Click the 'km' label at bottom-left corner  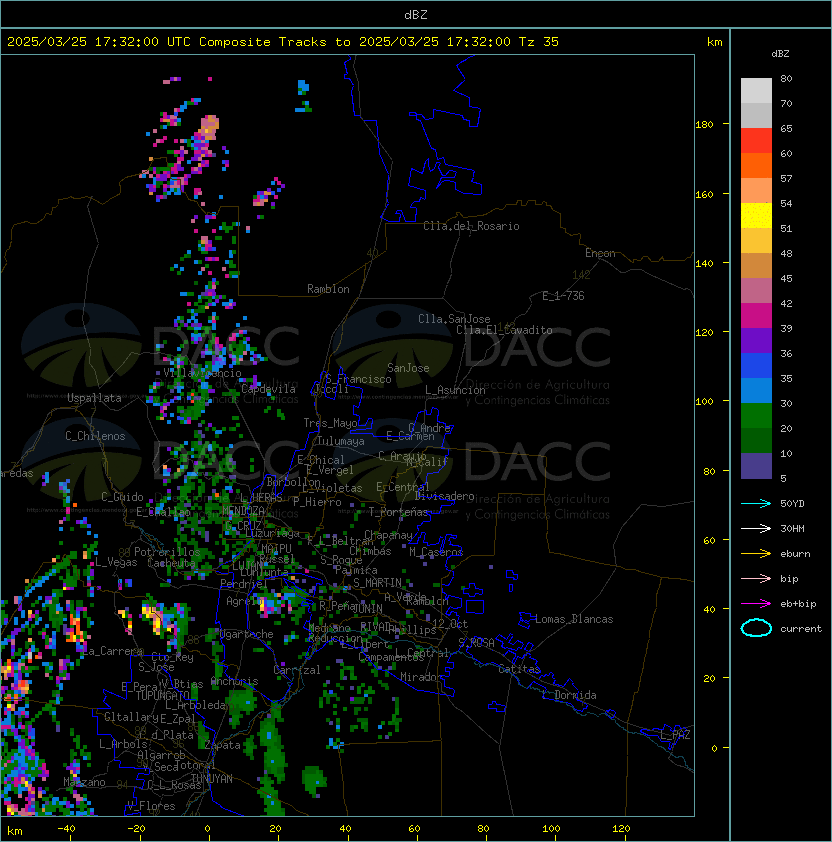point(15,831)
